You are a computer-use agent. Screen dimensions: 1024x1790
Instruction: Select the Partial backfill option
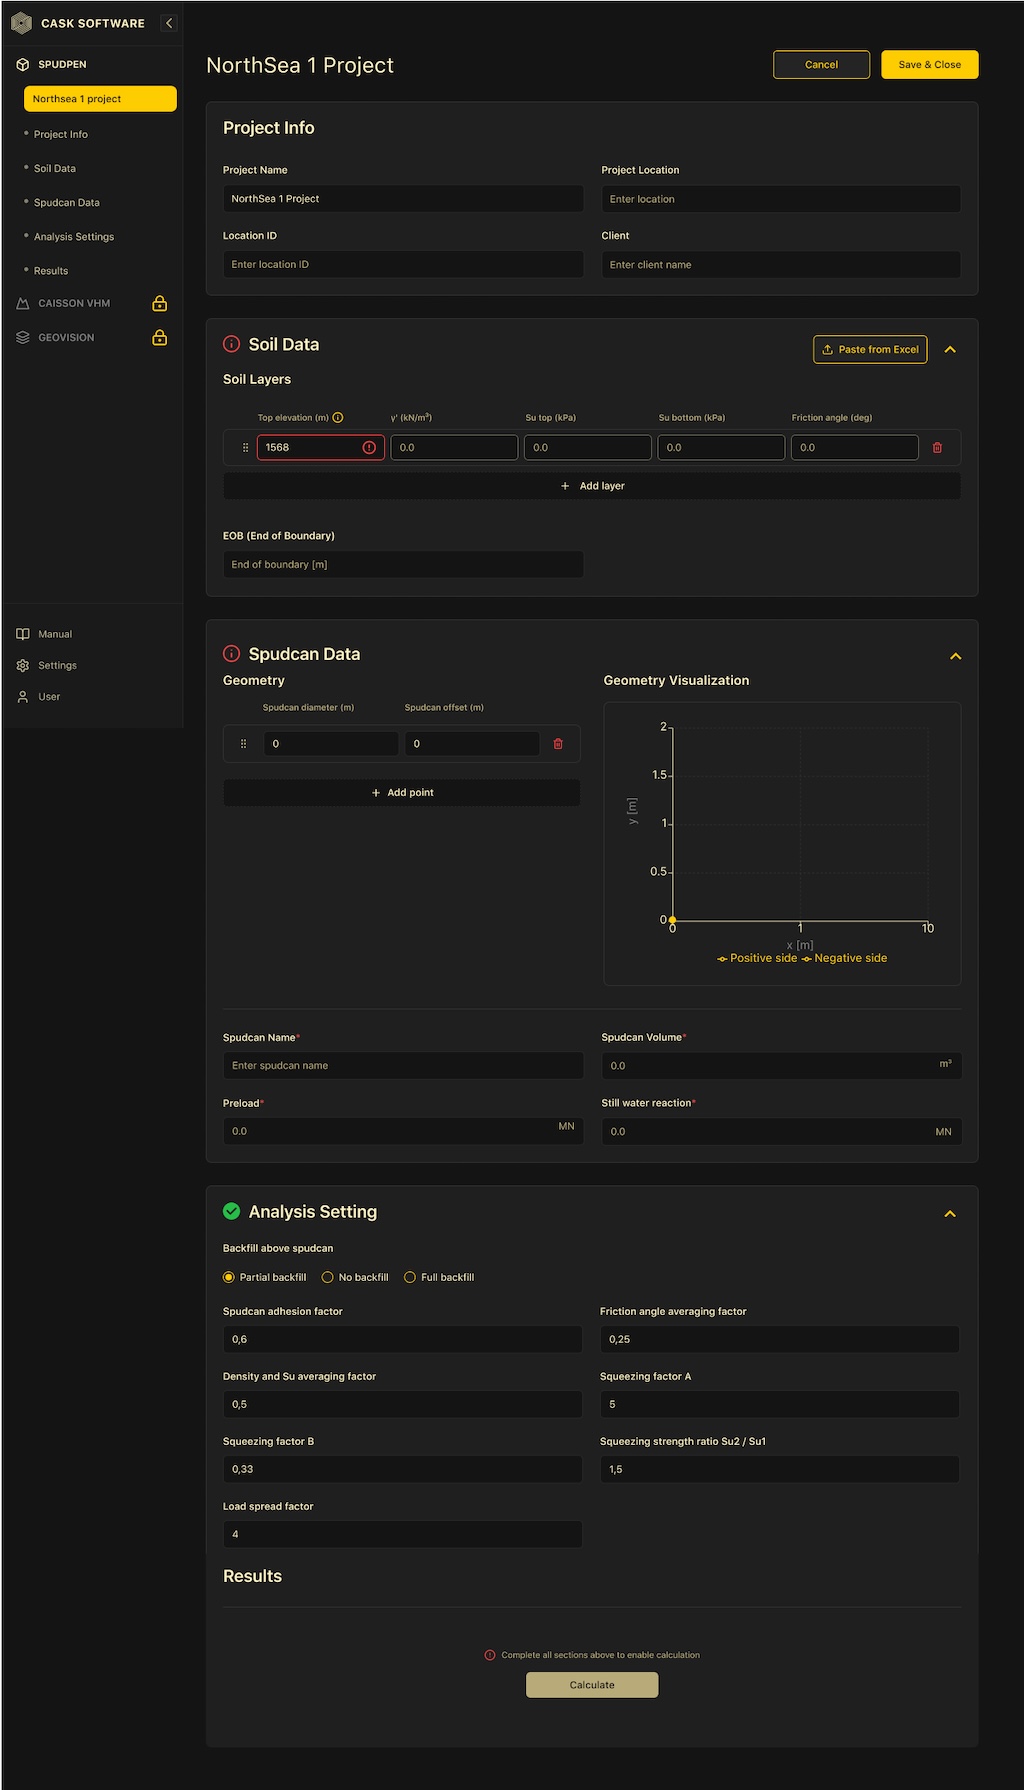click(229, 1277)
